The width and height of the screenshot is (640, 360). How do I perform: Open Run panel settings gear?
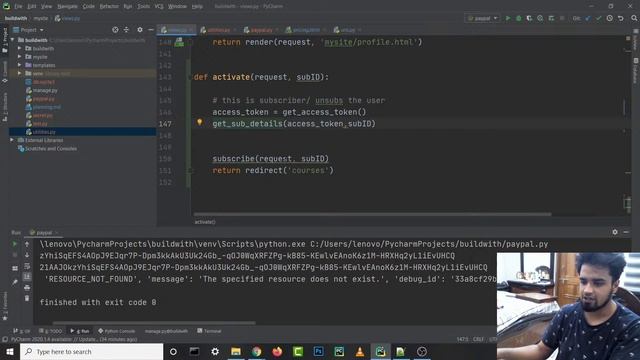[615, 232]
